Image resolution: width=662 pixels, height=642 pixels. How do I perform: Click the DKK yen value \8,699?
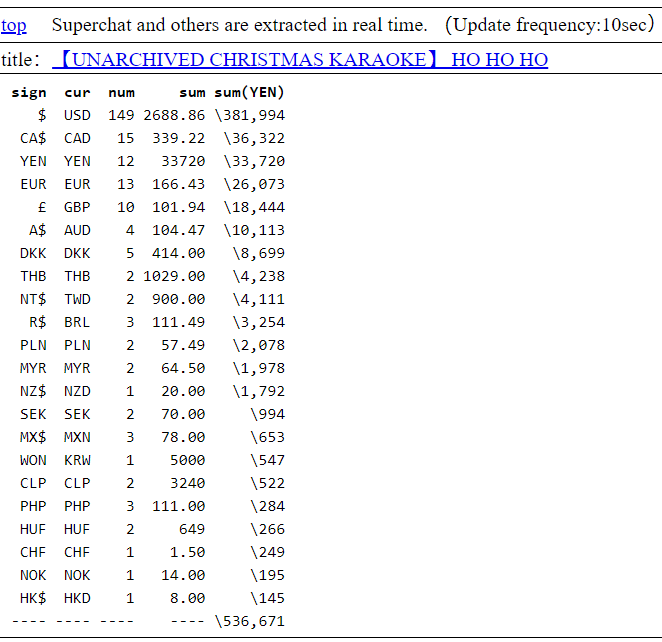click(x=258, y=253)
